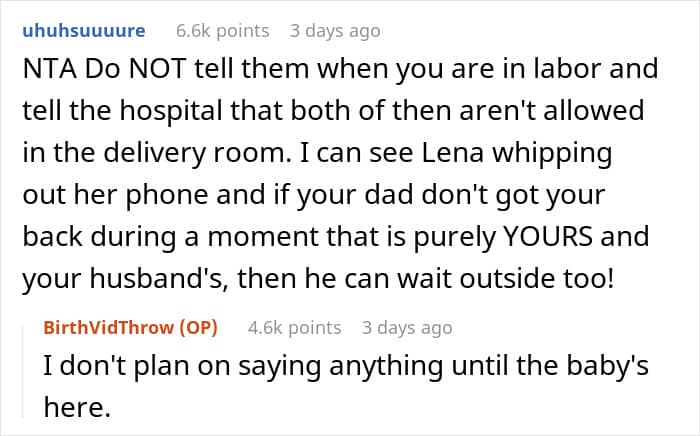
Task: Open the reply's 3 days ago timestamp
Action: [x=405, y=327]
